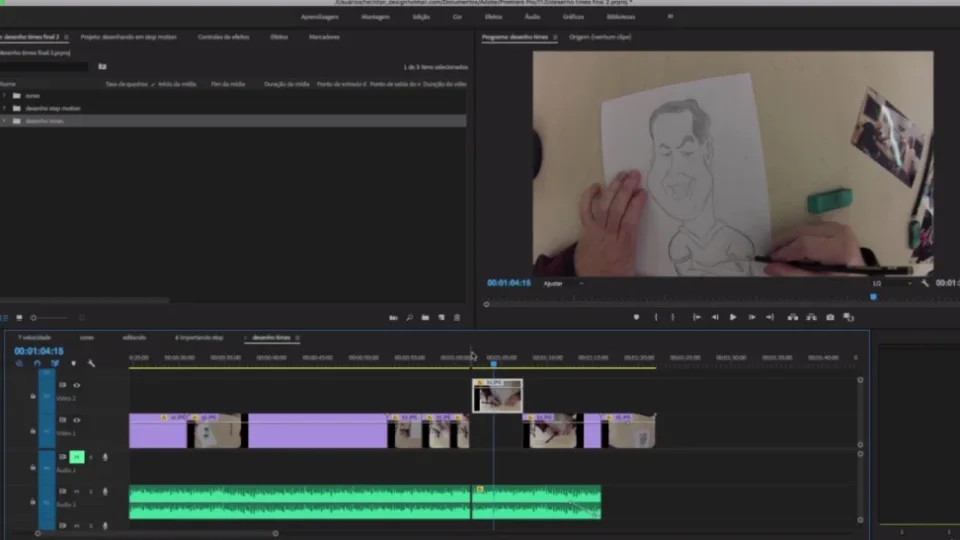Toggle insert sequences as nests button
This screenshot has width=960, height=540.
(19, 363)
